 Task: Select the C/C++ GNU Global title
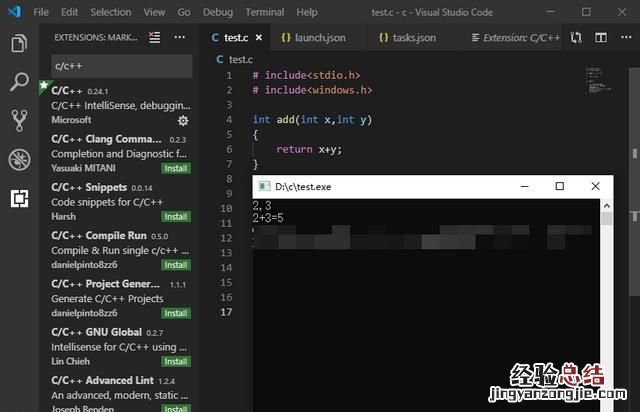point(96,332)
